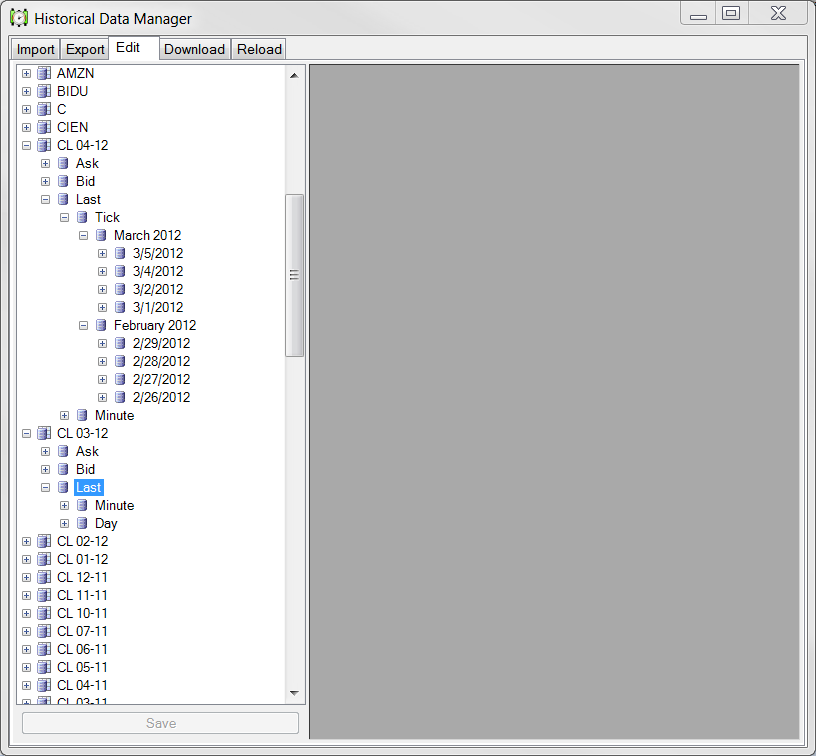Select the Edit tab
816x756 pixels.
[x=133, y=48]
